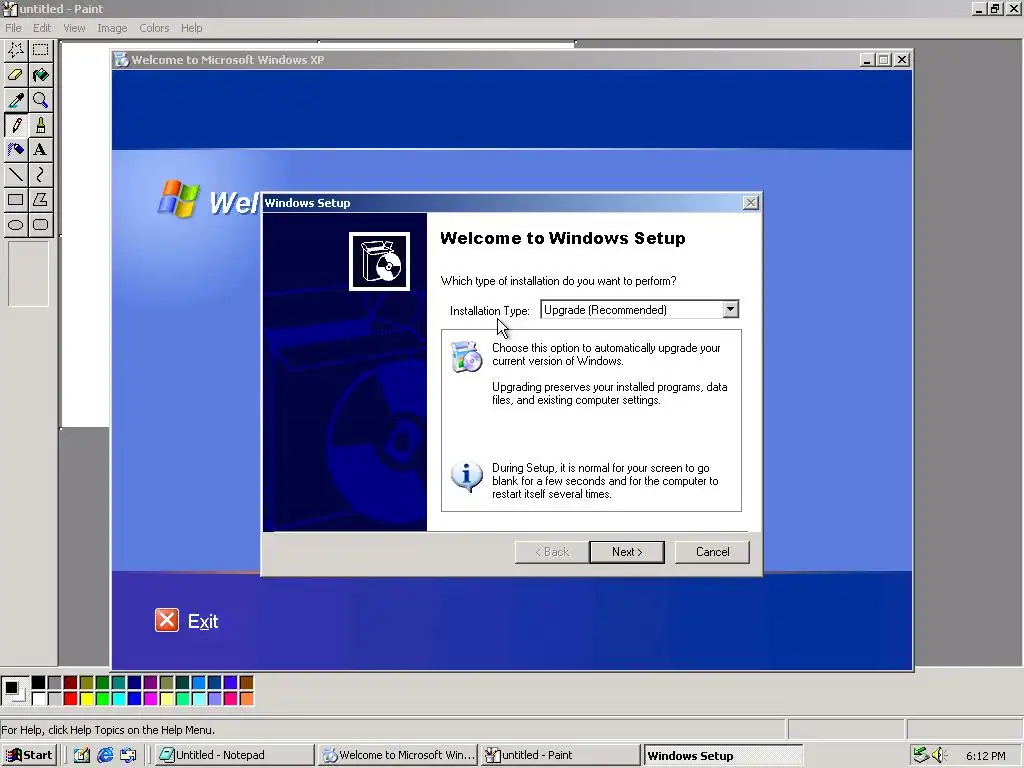Image resolution: width=1024 pixels, height=768 pixels.
Task: Pick the black palette swatch
Action: (x=39, y=683)
